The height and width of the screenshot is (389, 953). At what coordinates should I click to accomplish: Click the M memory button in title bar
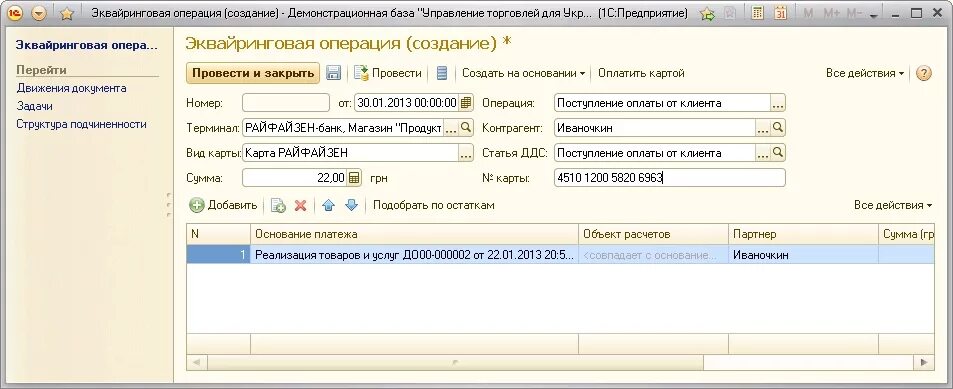[808, 13]
